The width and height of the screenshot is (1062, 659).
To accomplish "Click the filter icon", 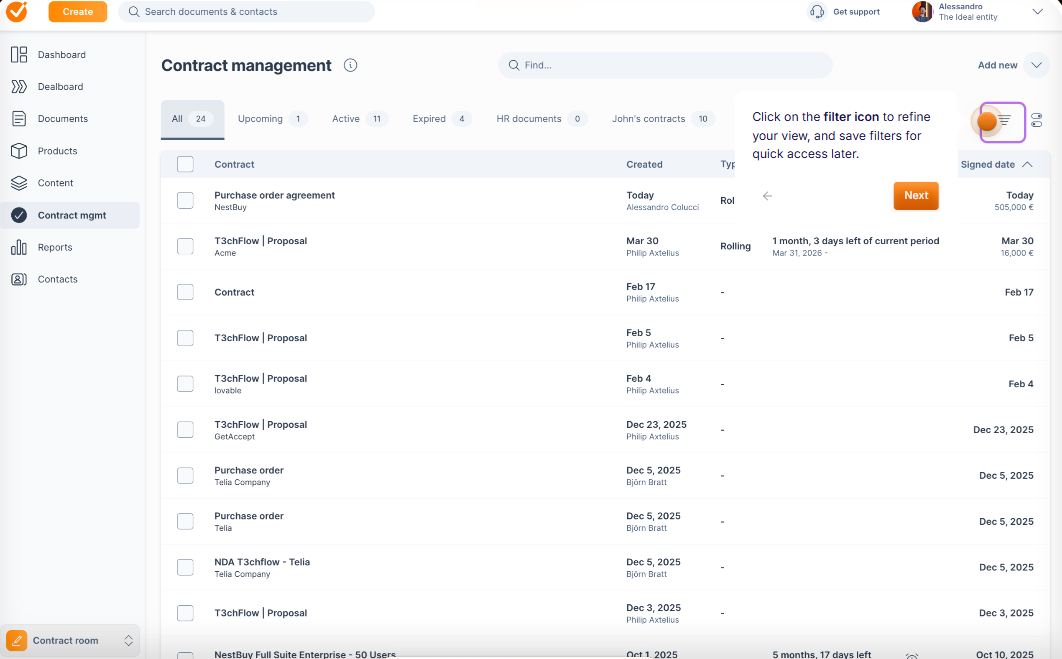I will click(1003, 121).
